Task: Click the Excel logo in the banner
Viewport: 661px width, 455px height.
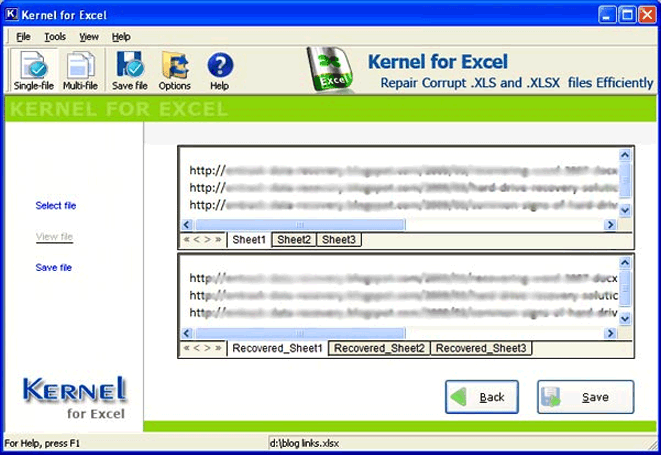Action: tap(330, 70)
